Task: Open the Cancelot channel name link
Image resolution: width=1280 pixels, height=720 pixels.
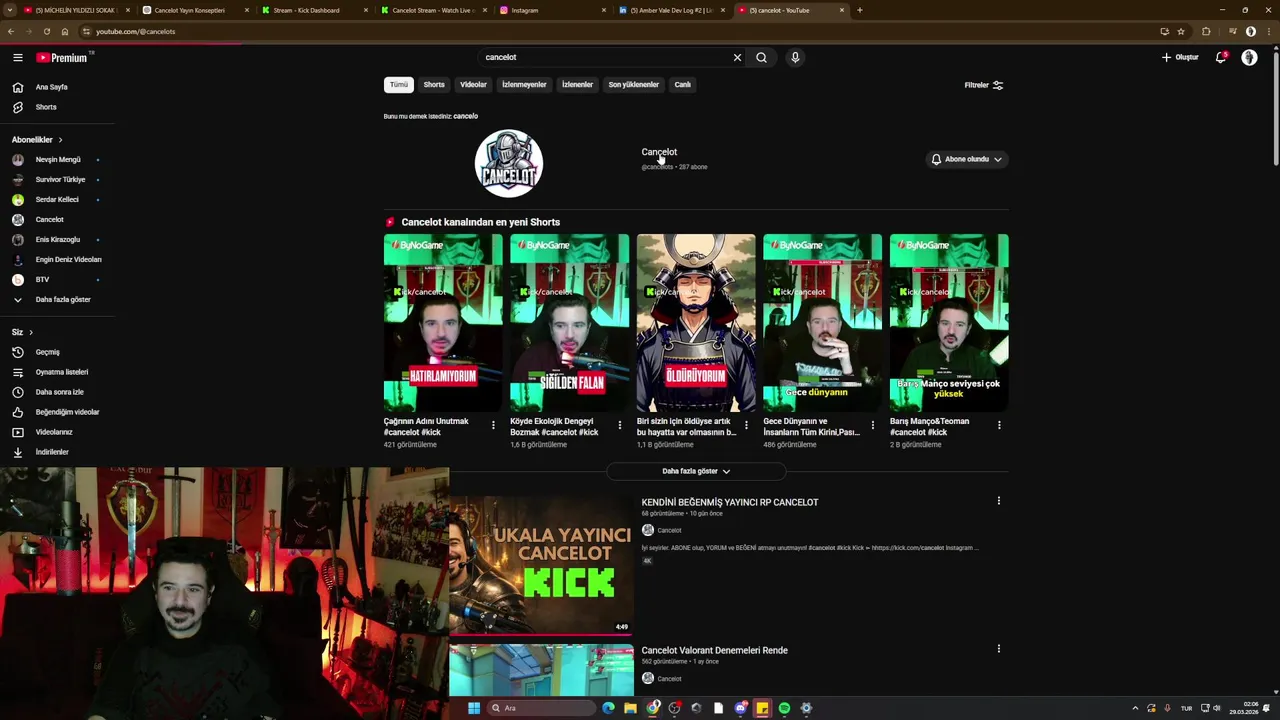Action: [659, 152]
